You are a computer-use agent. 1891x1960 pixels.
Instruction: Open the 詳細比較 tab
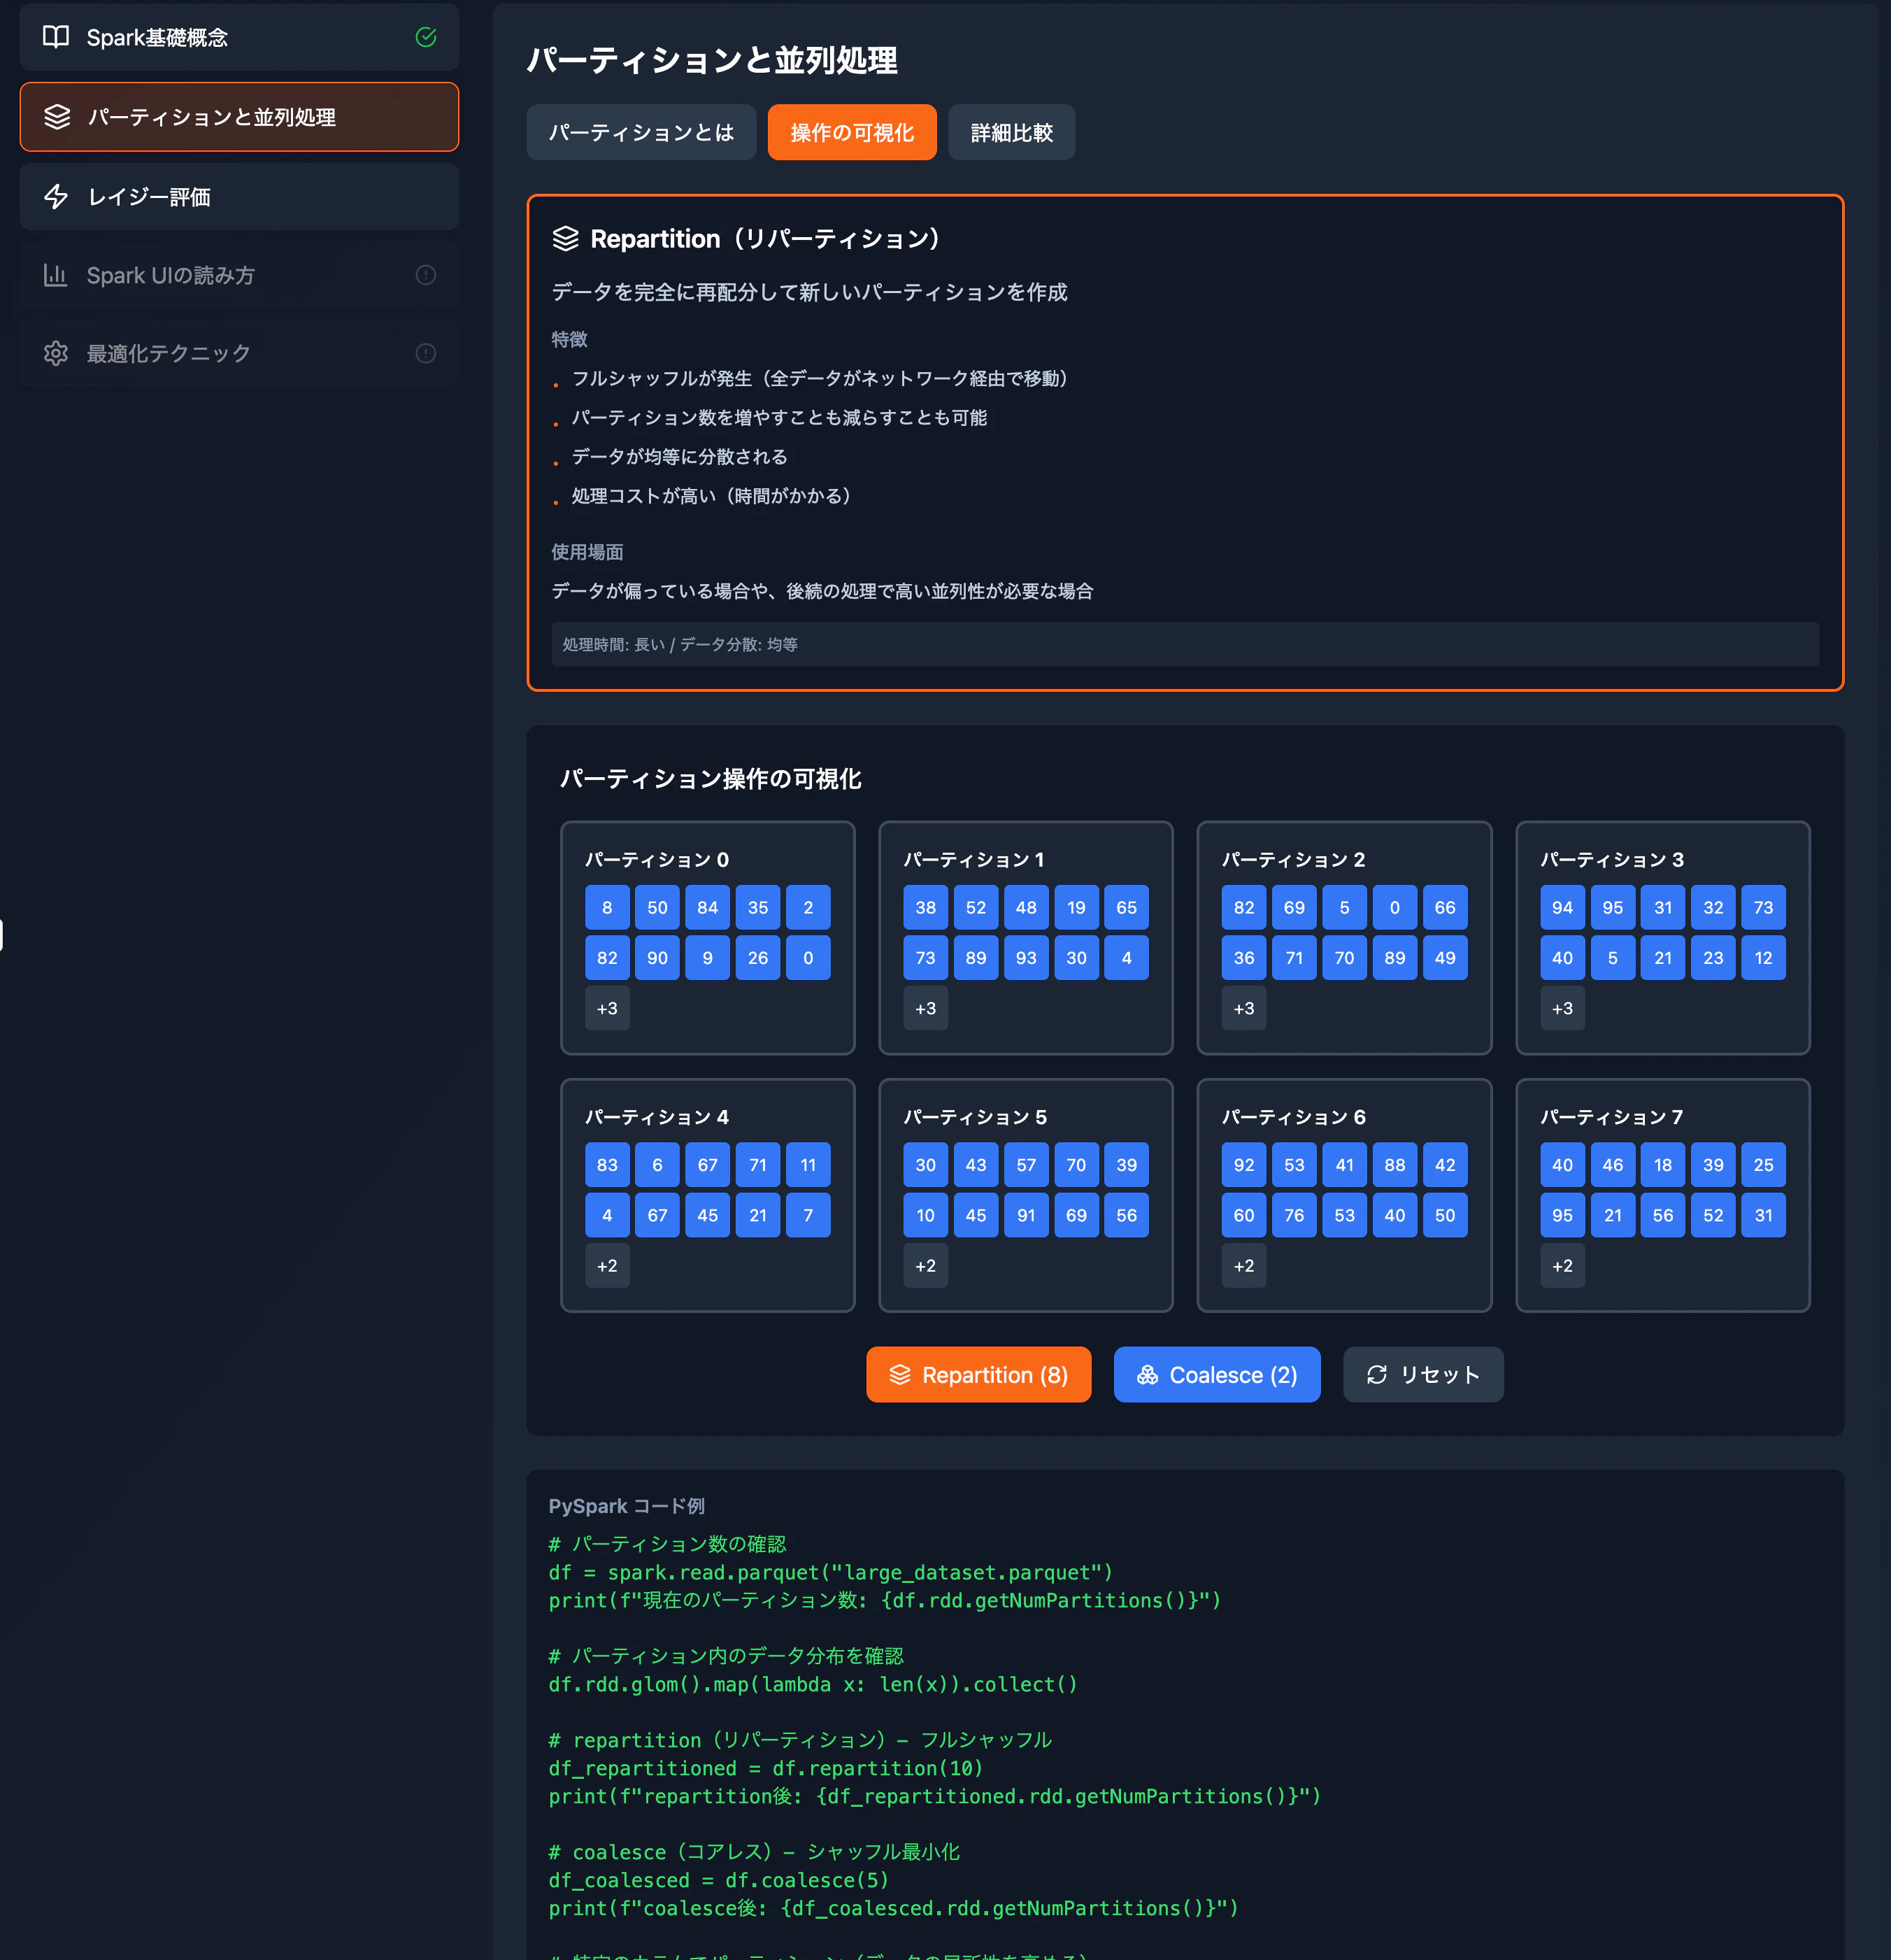click(1011, 132)
